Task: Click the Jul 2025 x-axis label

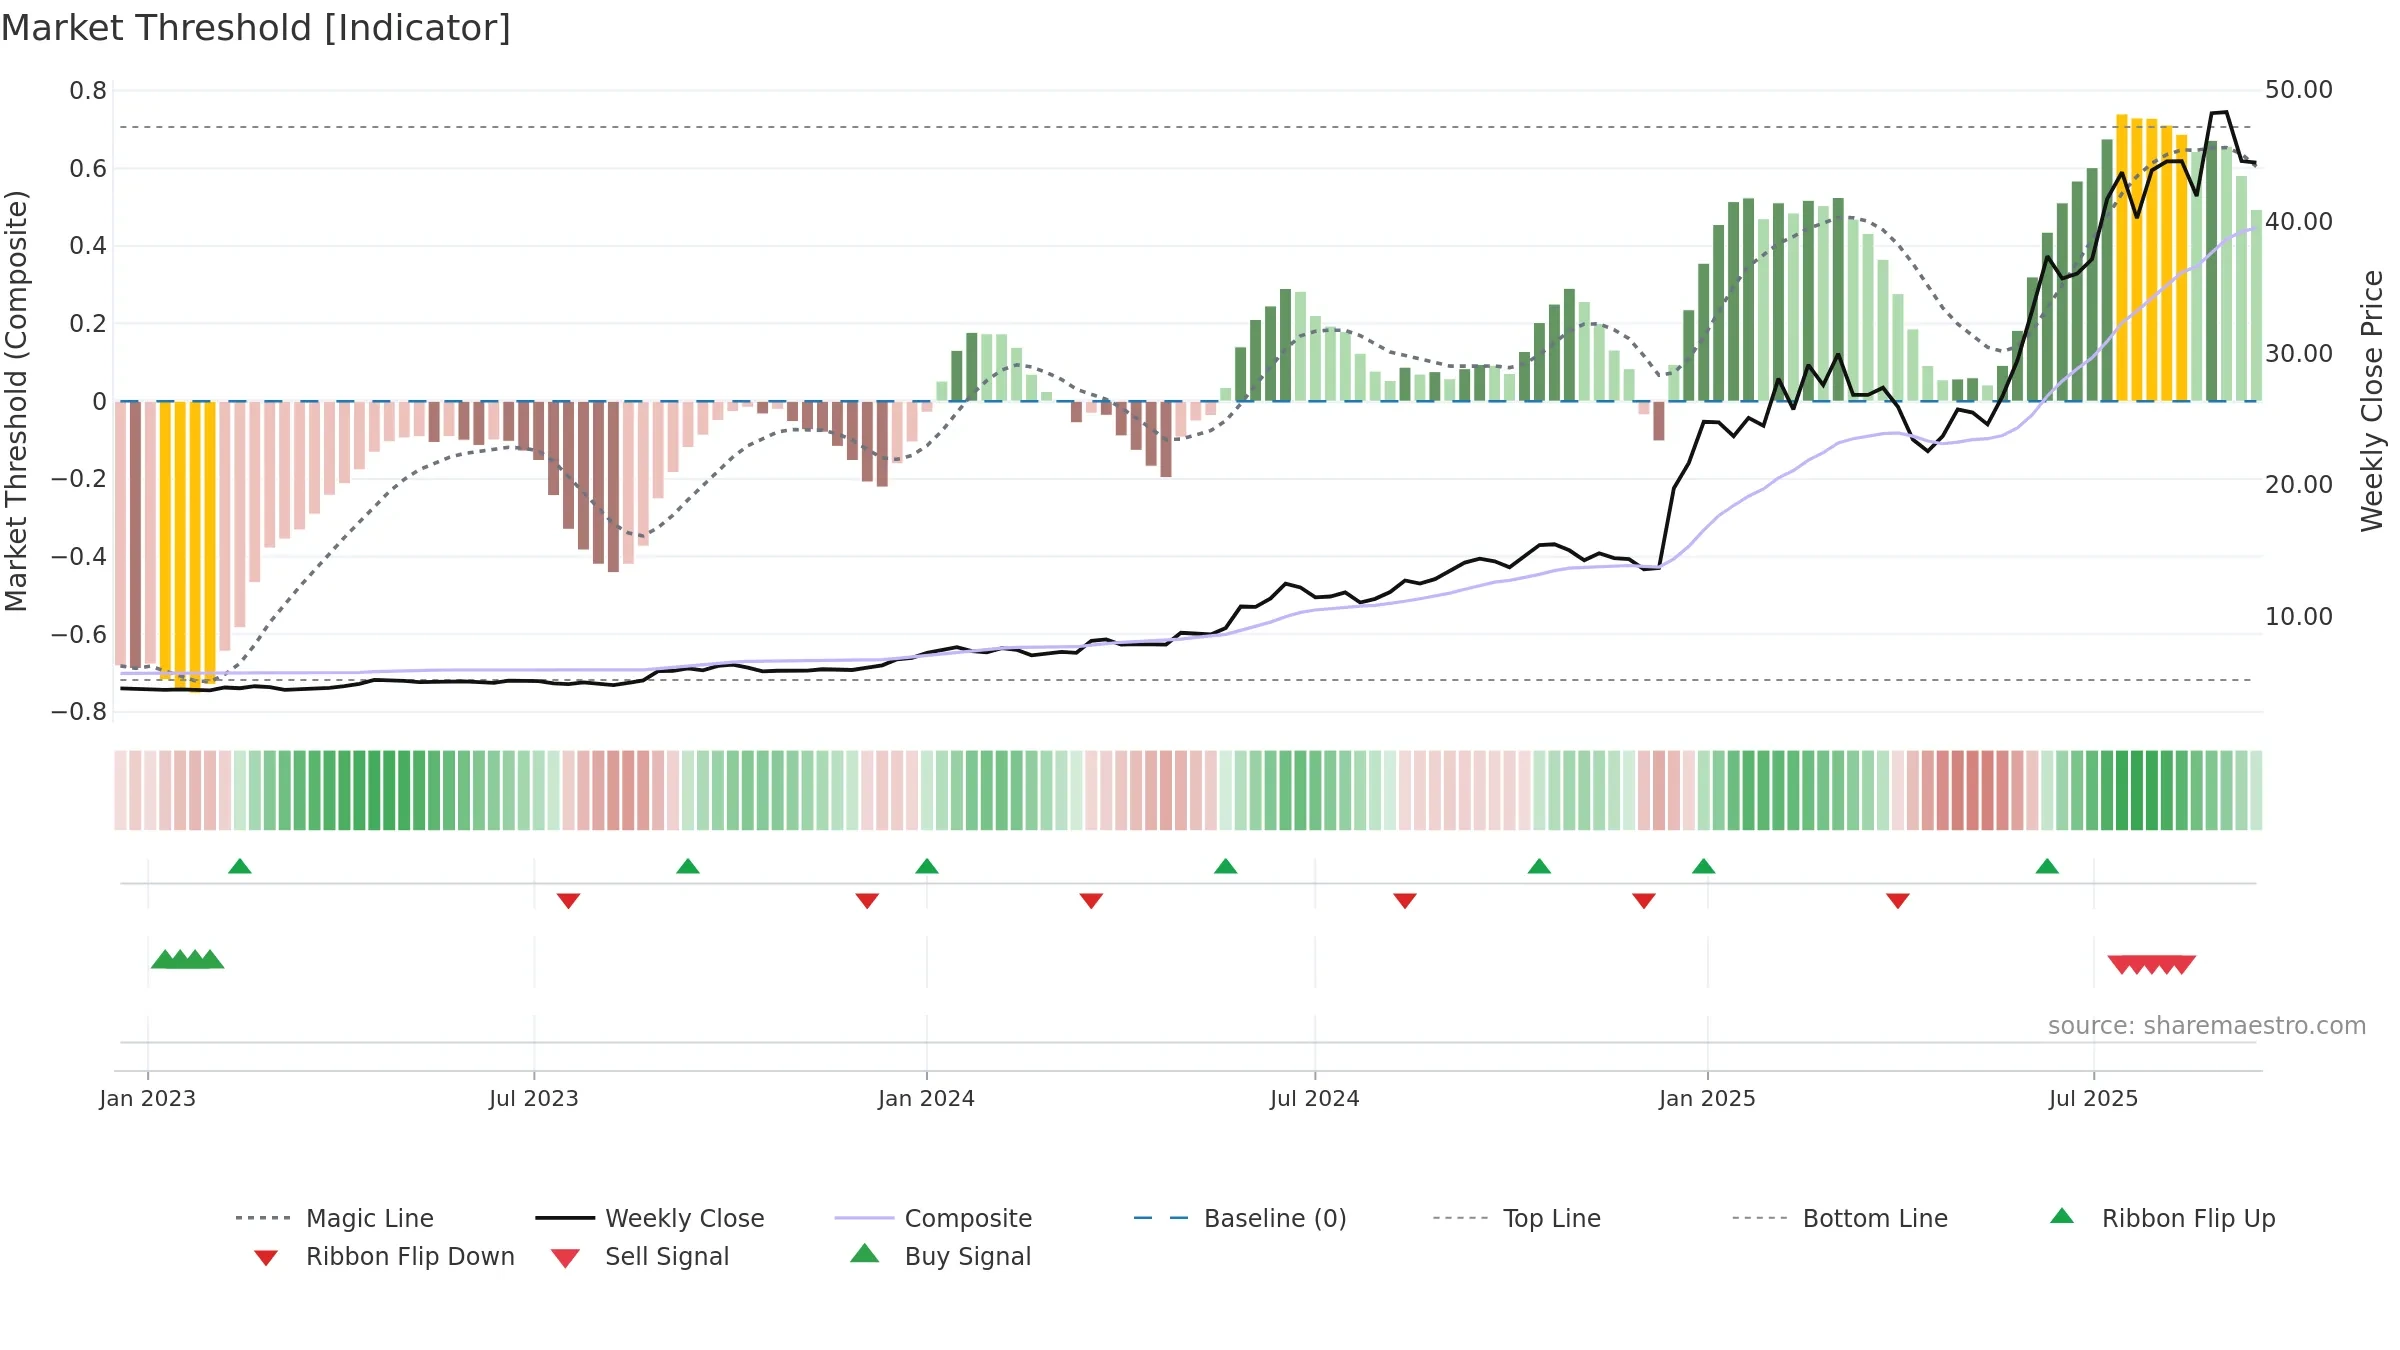Action: click(2094, 1098)
